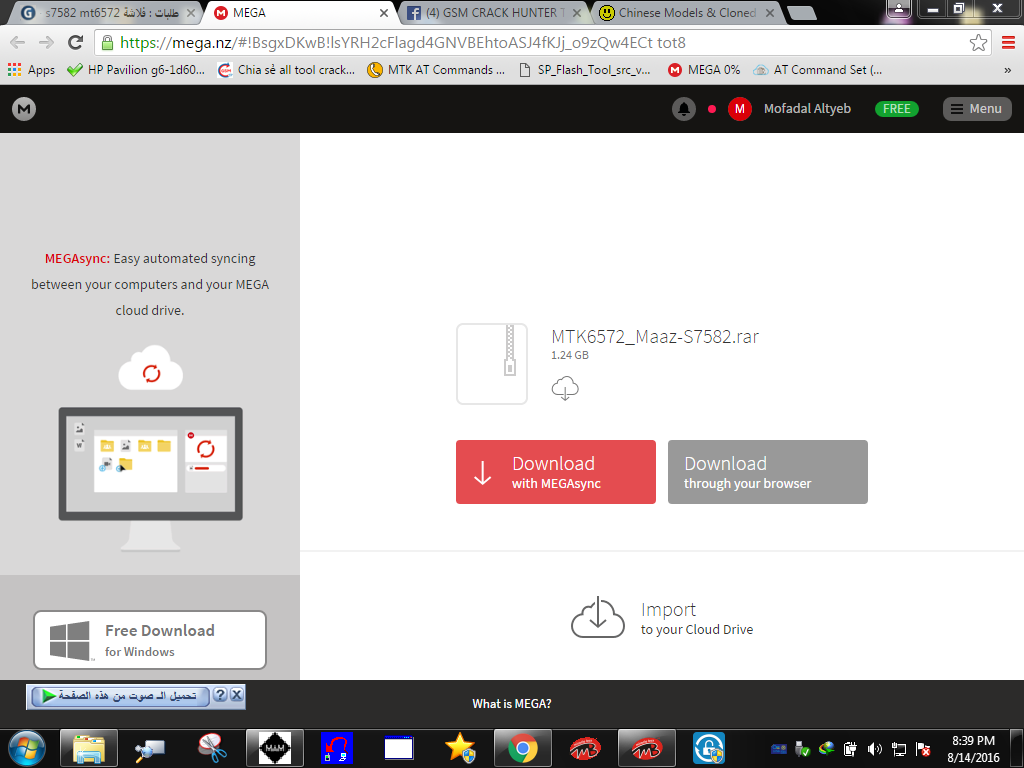Switch to the MEGA tab
Viewport: 1024px width, 768px height.
click(x=300, y=13)
